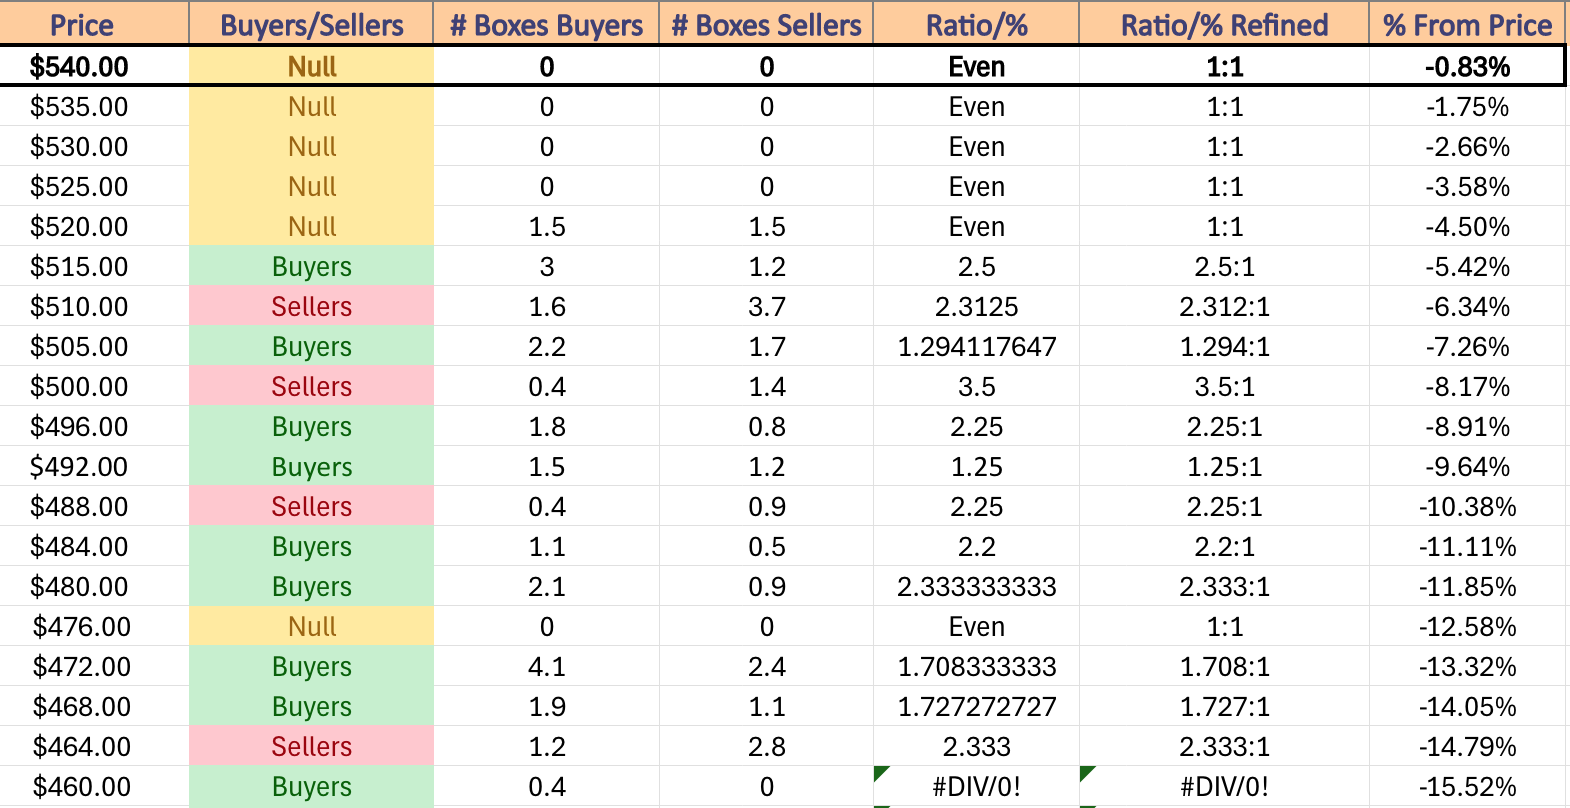Viewport: 1570px width, 808px height.
Task: Click the $520.00 price cell
Action: coord(94,226)
